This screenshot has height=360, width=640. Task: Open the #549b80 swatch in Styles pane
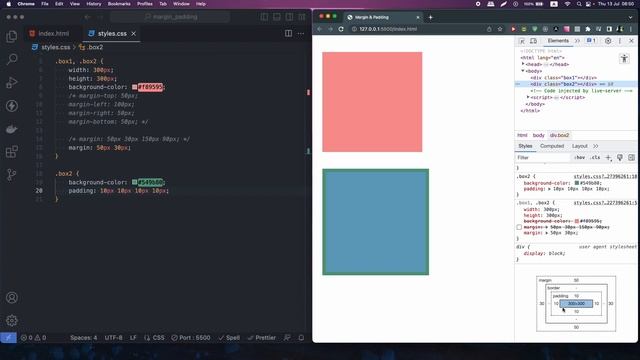tap(577, 183)
